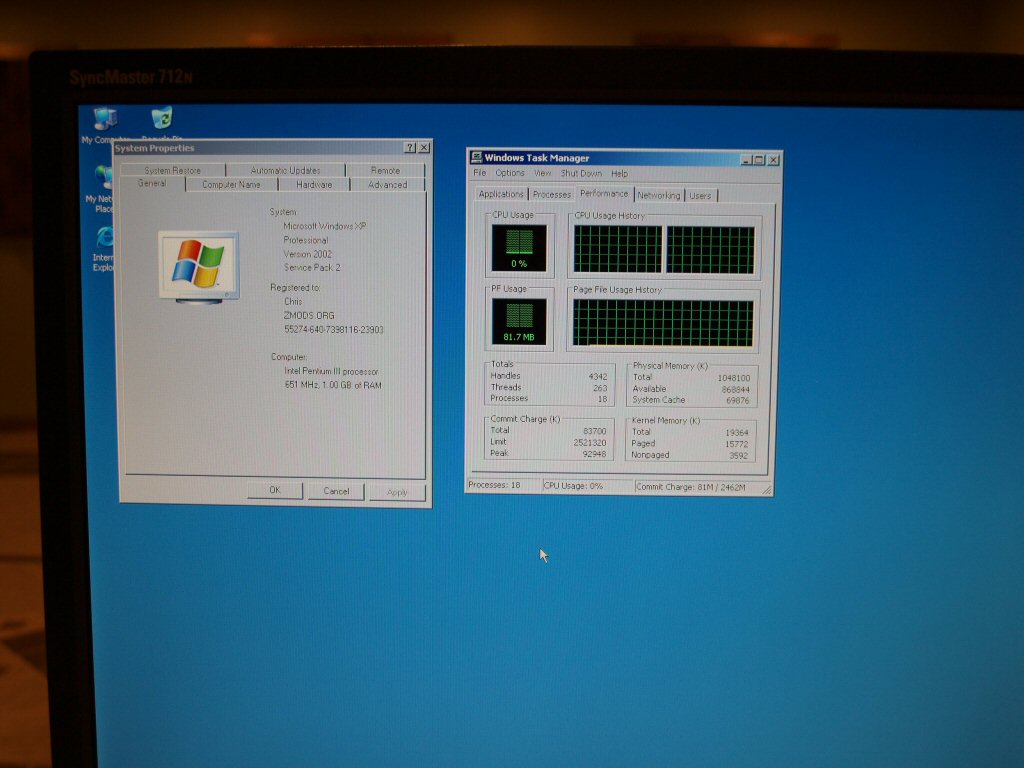Screen dimensions: 1024x768
Task: Open the My Computer desktop icon
Action: tap(104, 124)
